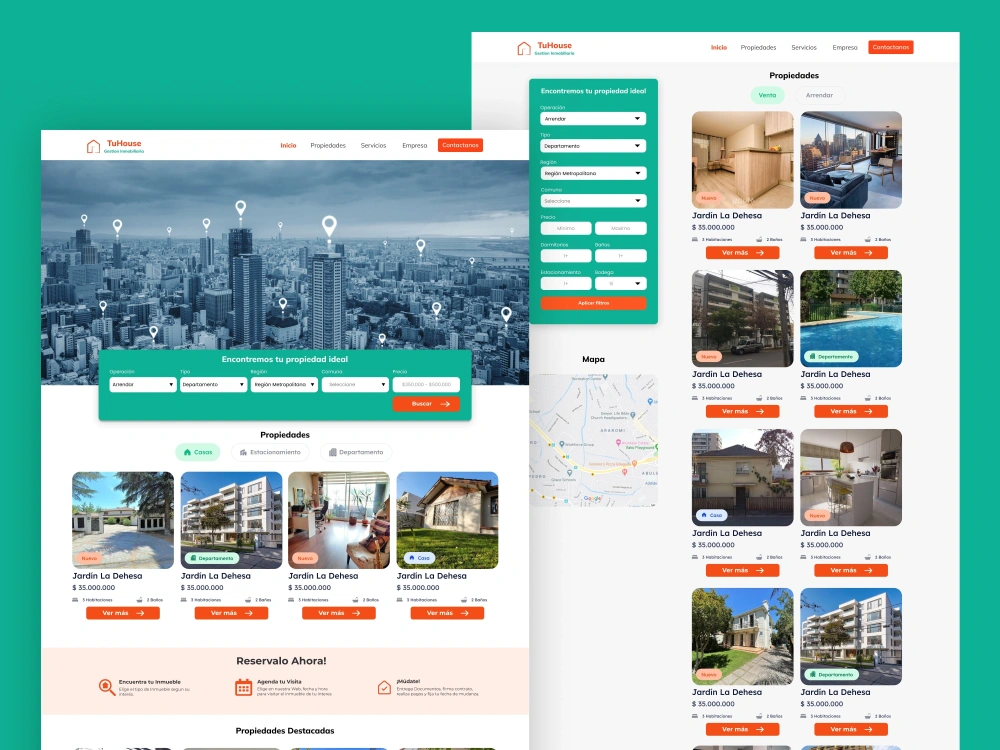Open Inicio in the properties page navbar
Image resolution: width=1000 pixels, height=750 pixels.
(x=719, y=47)
